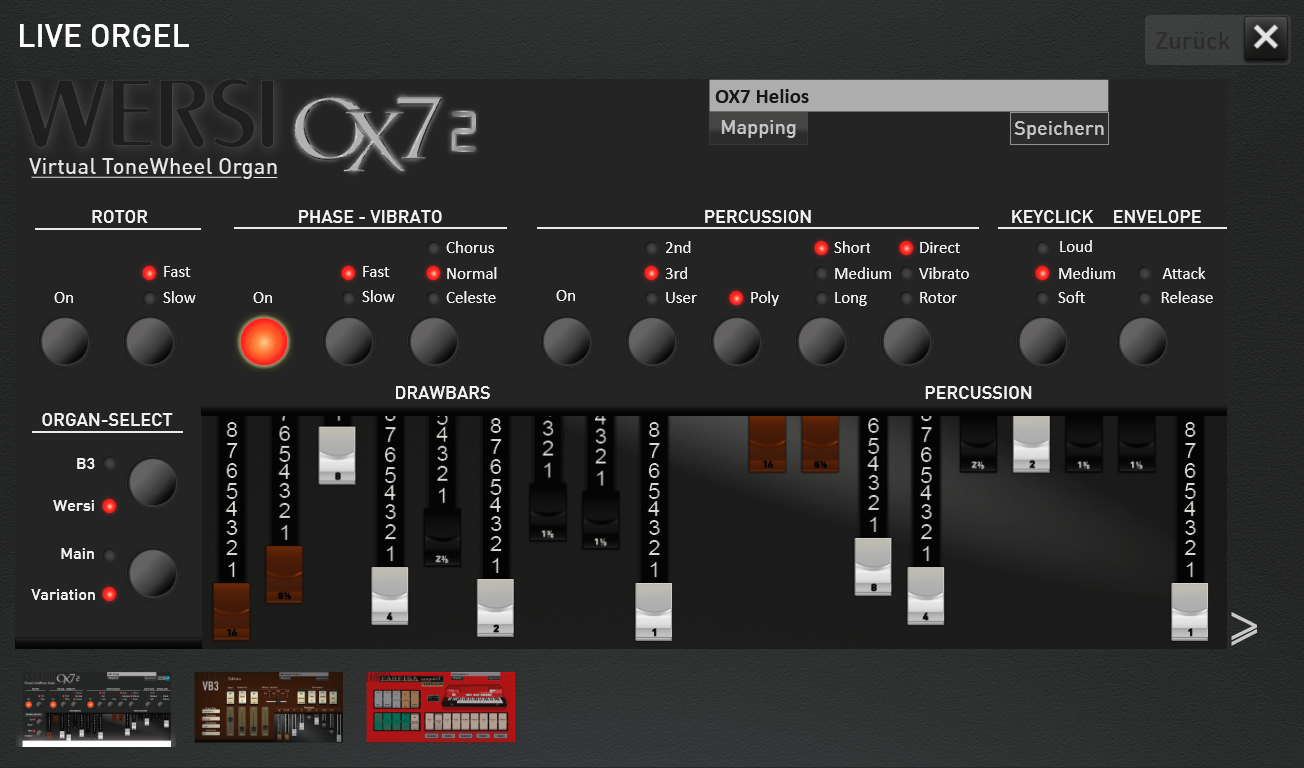Toggle the Percussion On button
Image resolution: width=1304 pixels, height=768 pixels.
pos(567,343)
